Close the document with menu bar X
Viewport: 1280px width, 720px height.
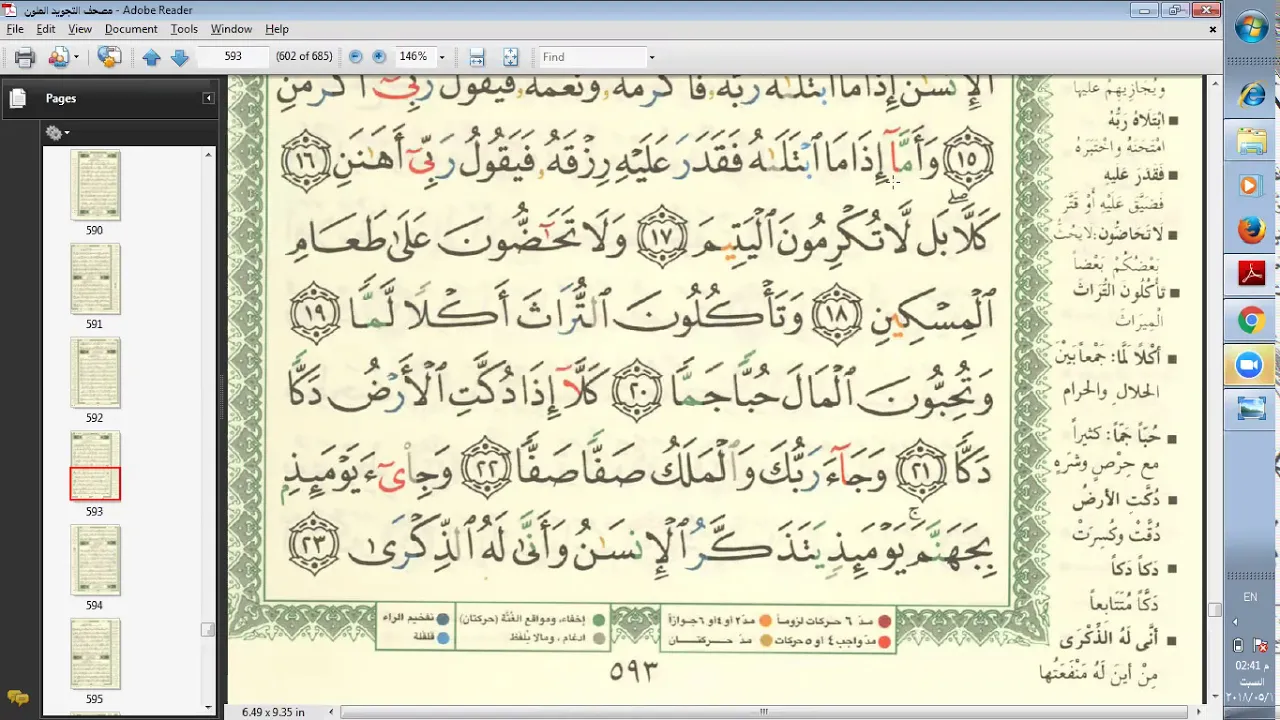[x=1213, y=29]
